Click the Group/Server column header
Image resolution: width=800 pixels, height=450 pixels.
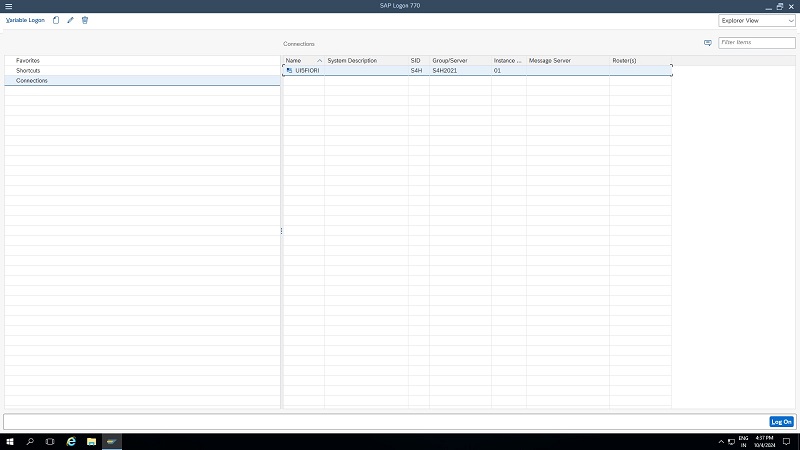click(x=460, y=60)
